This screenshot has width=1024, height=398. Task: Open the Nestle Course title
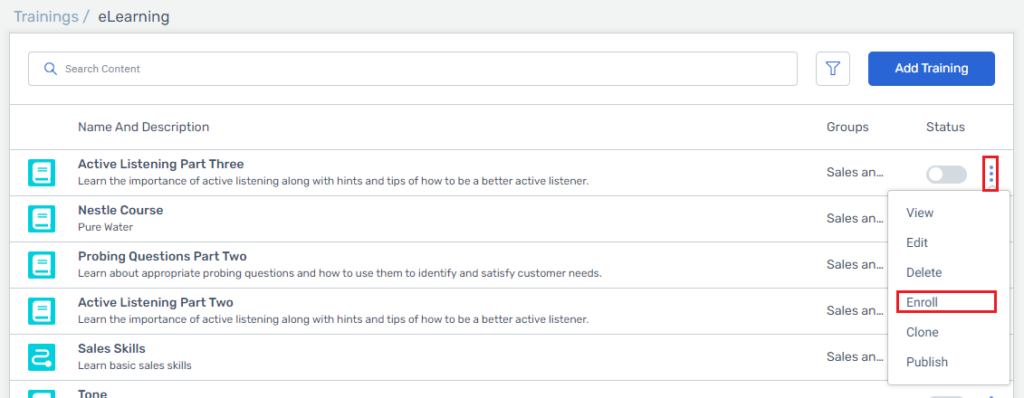pyautogui.click(x=120, y=210)
